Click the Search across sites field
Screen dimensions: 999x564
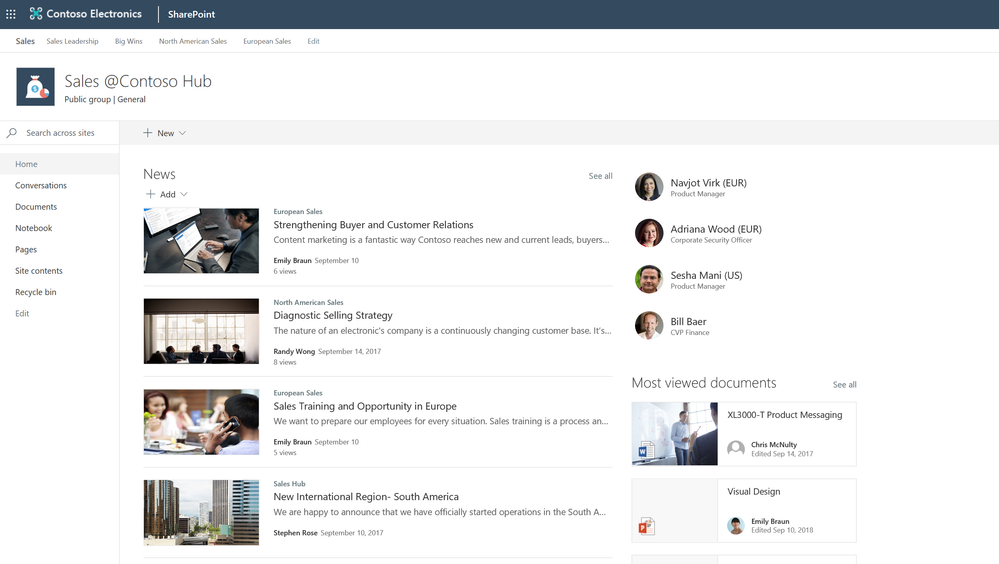60,133
